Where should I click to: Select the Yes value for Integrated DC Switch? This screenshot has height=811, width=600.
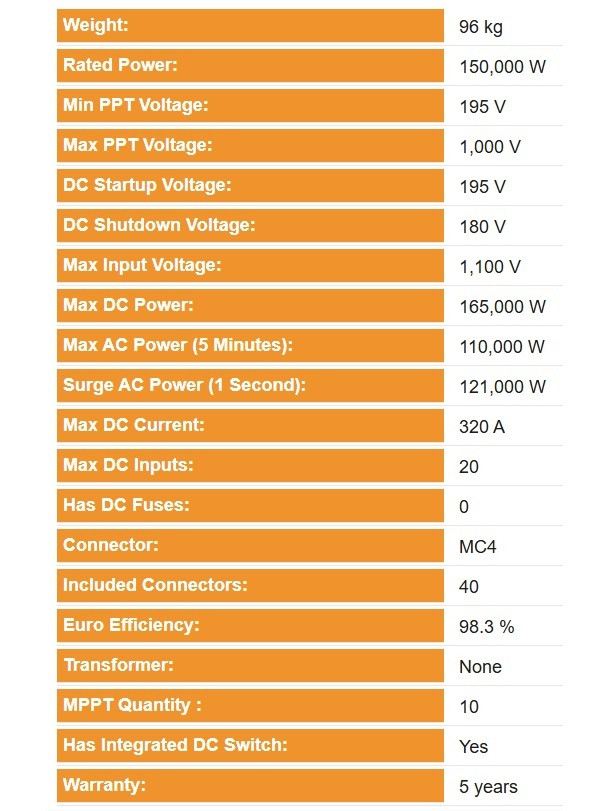pyautogui.click(x=474, y=747)
